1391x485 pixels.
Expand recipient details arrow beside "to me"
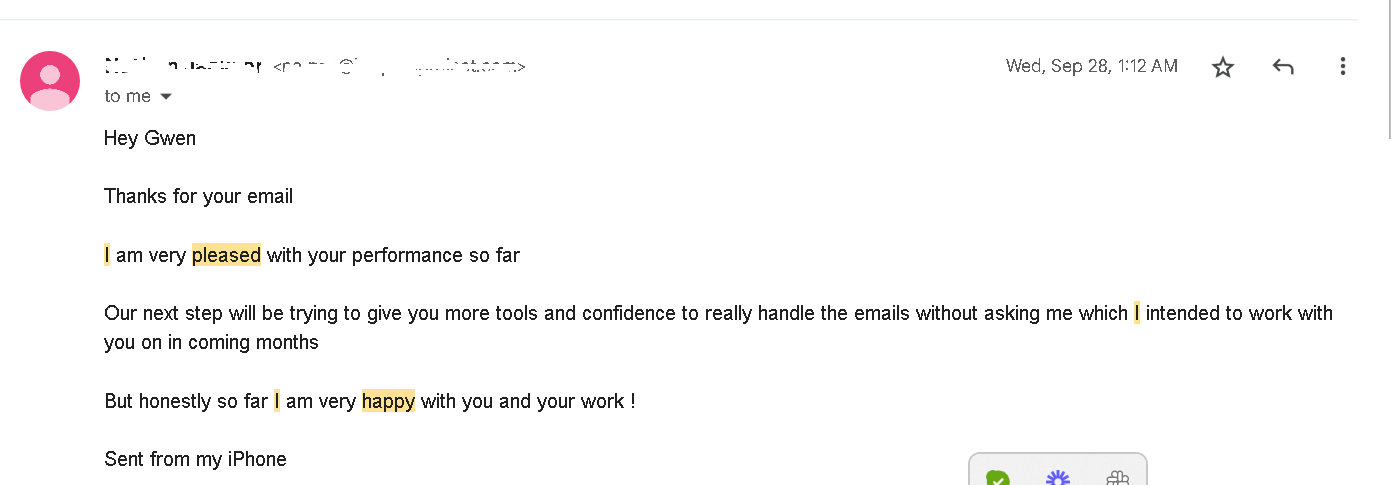pos(166,97)
